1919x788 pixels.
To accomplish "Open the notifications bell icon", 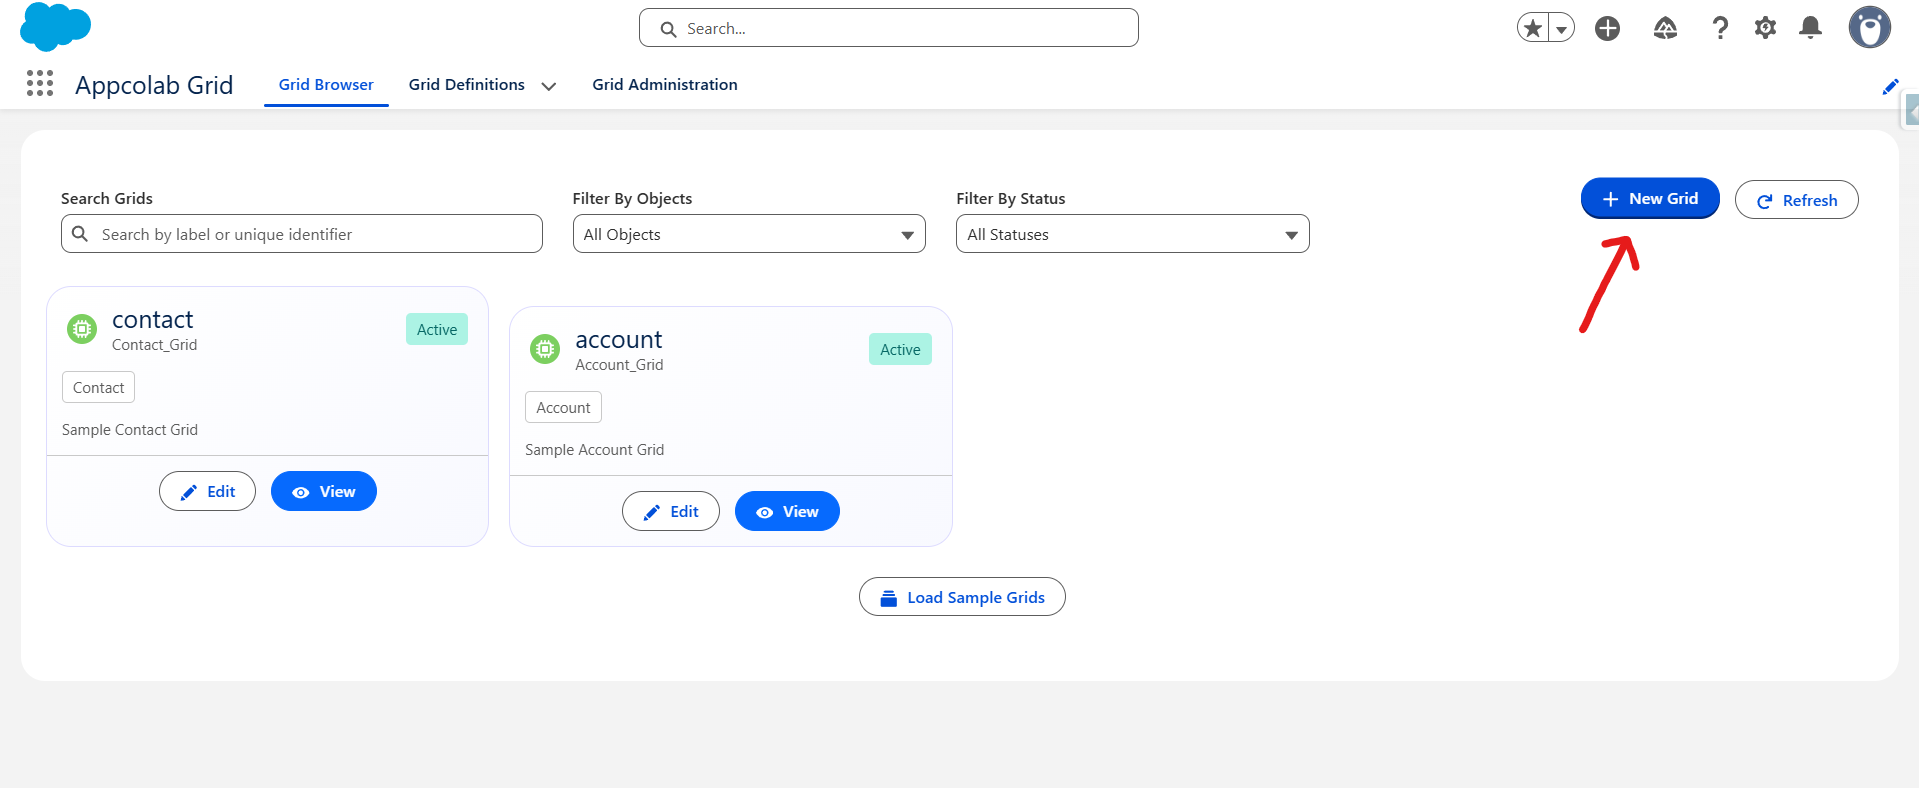I will pos(1810,28).
